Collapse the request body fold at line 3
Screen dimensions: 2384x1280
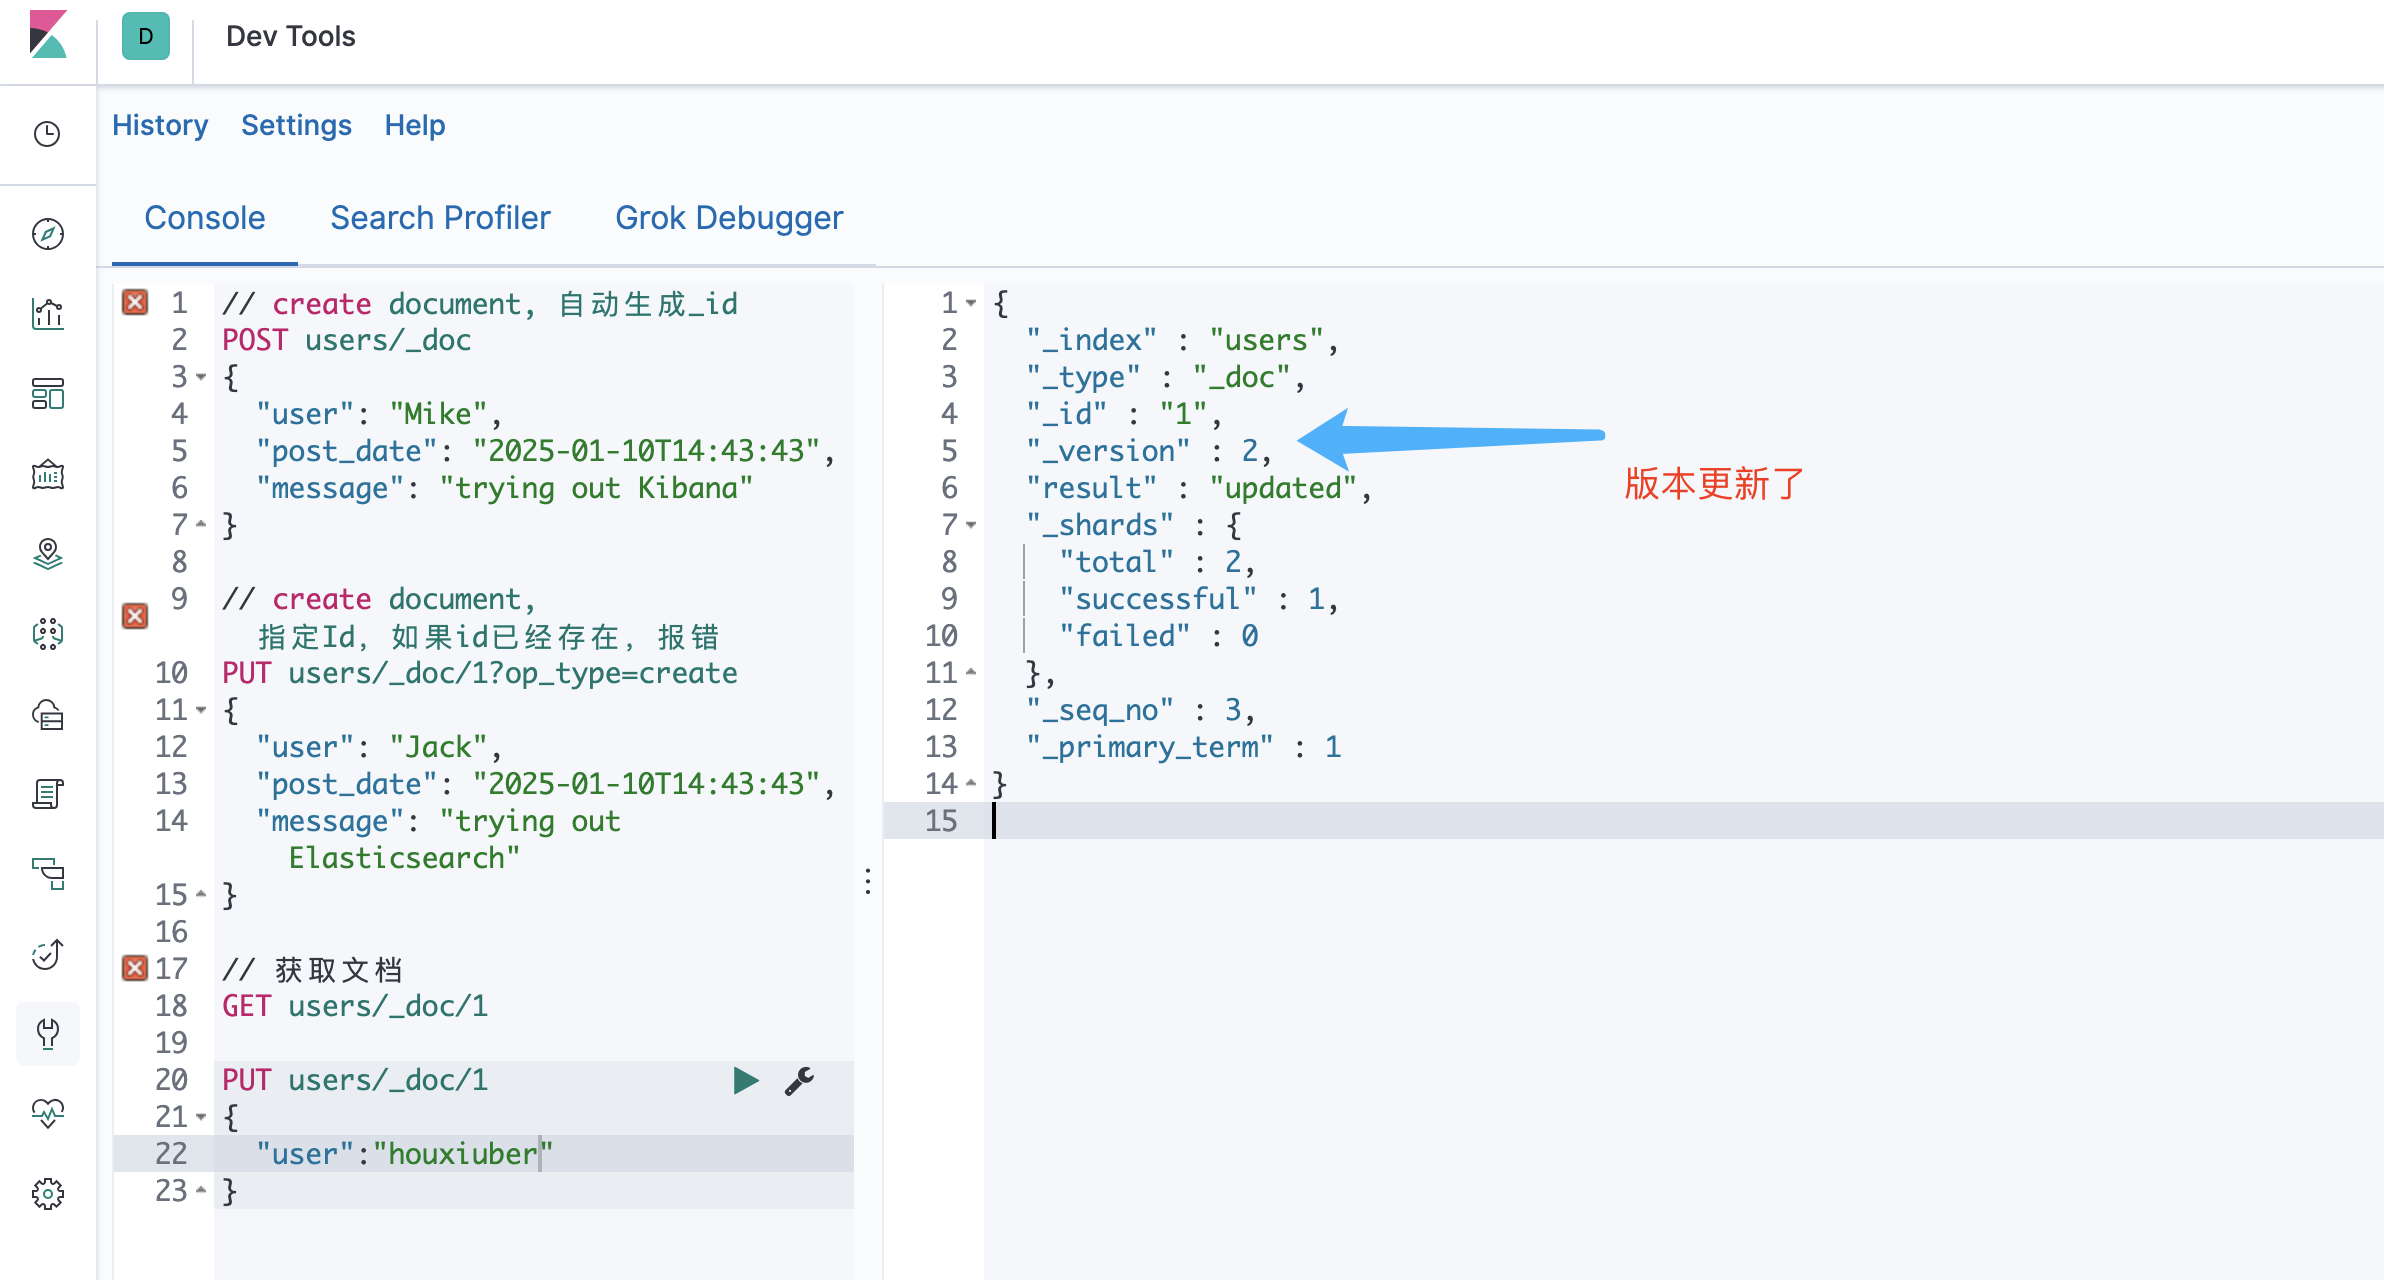pyautogui.click(x=201, y=378)
